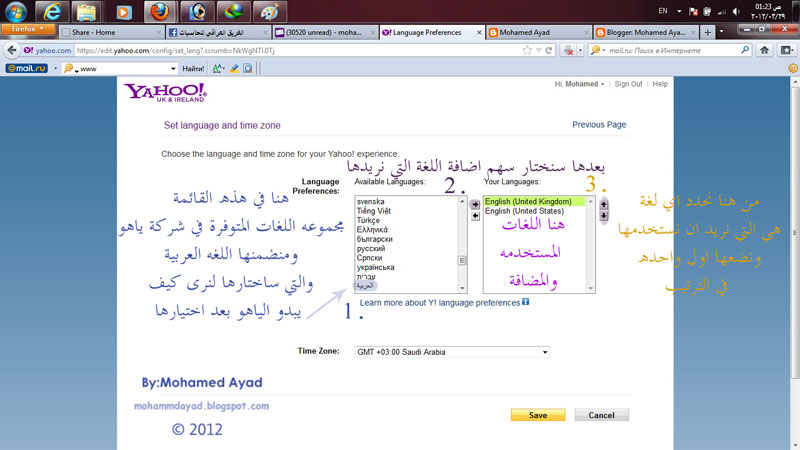800x450 pixels.
Task: Open Windows Explorer folder in taskbar
Action: (x=87, y=12)
